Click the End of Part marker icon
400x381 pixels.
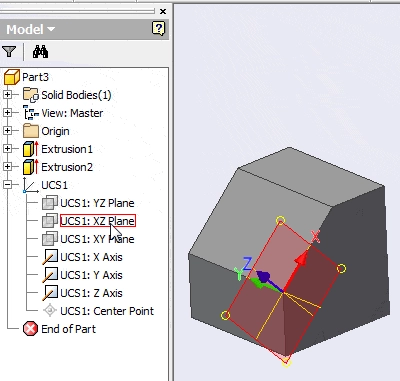30,329
